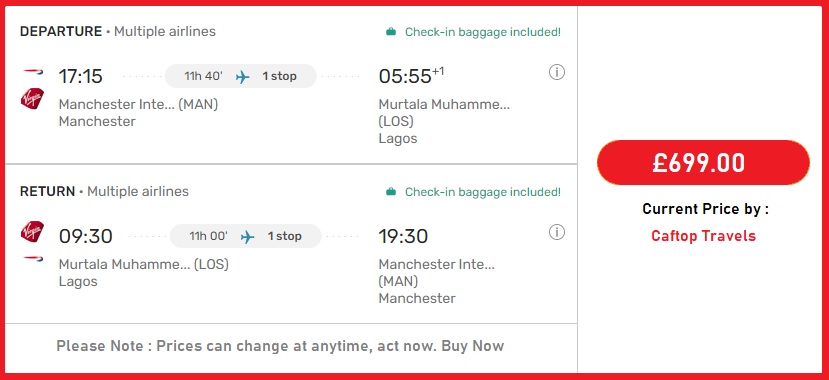Image resolution: width=829 pixels, height=380 pixels.
Task: Click the departure 11h 40' 1 stop pill
Action: point(241,76)
